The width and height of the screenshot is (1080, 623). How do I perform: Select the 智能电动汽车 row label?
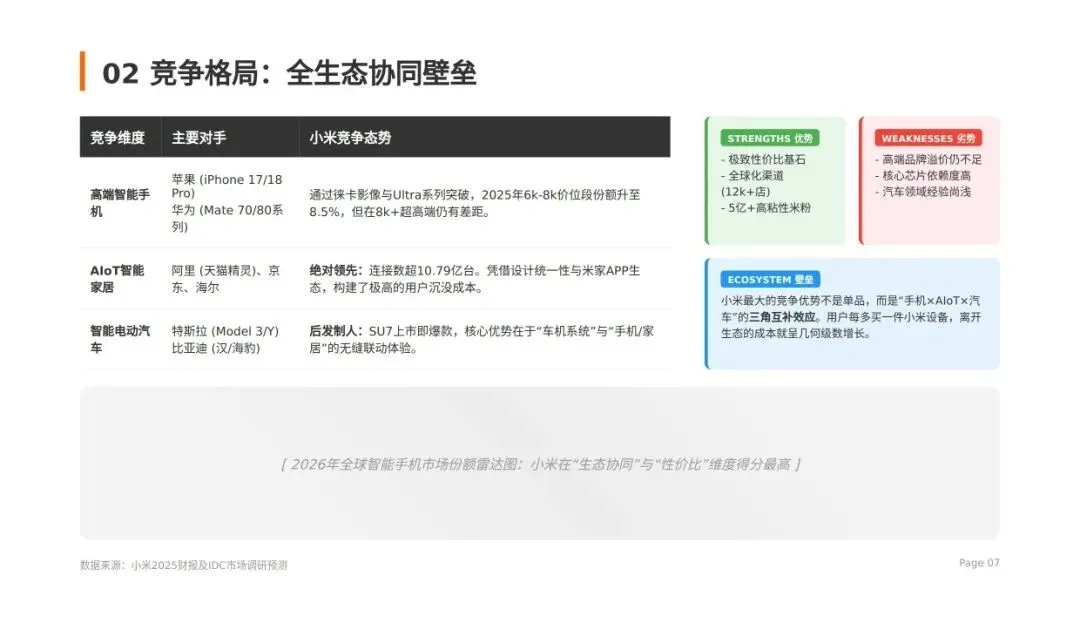pos(118,338)
